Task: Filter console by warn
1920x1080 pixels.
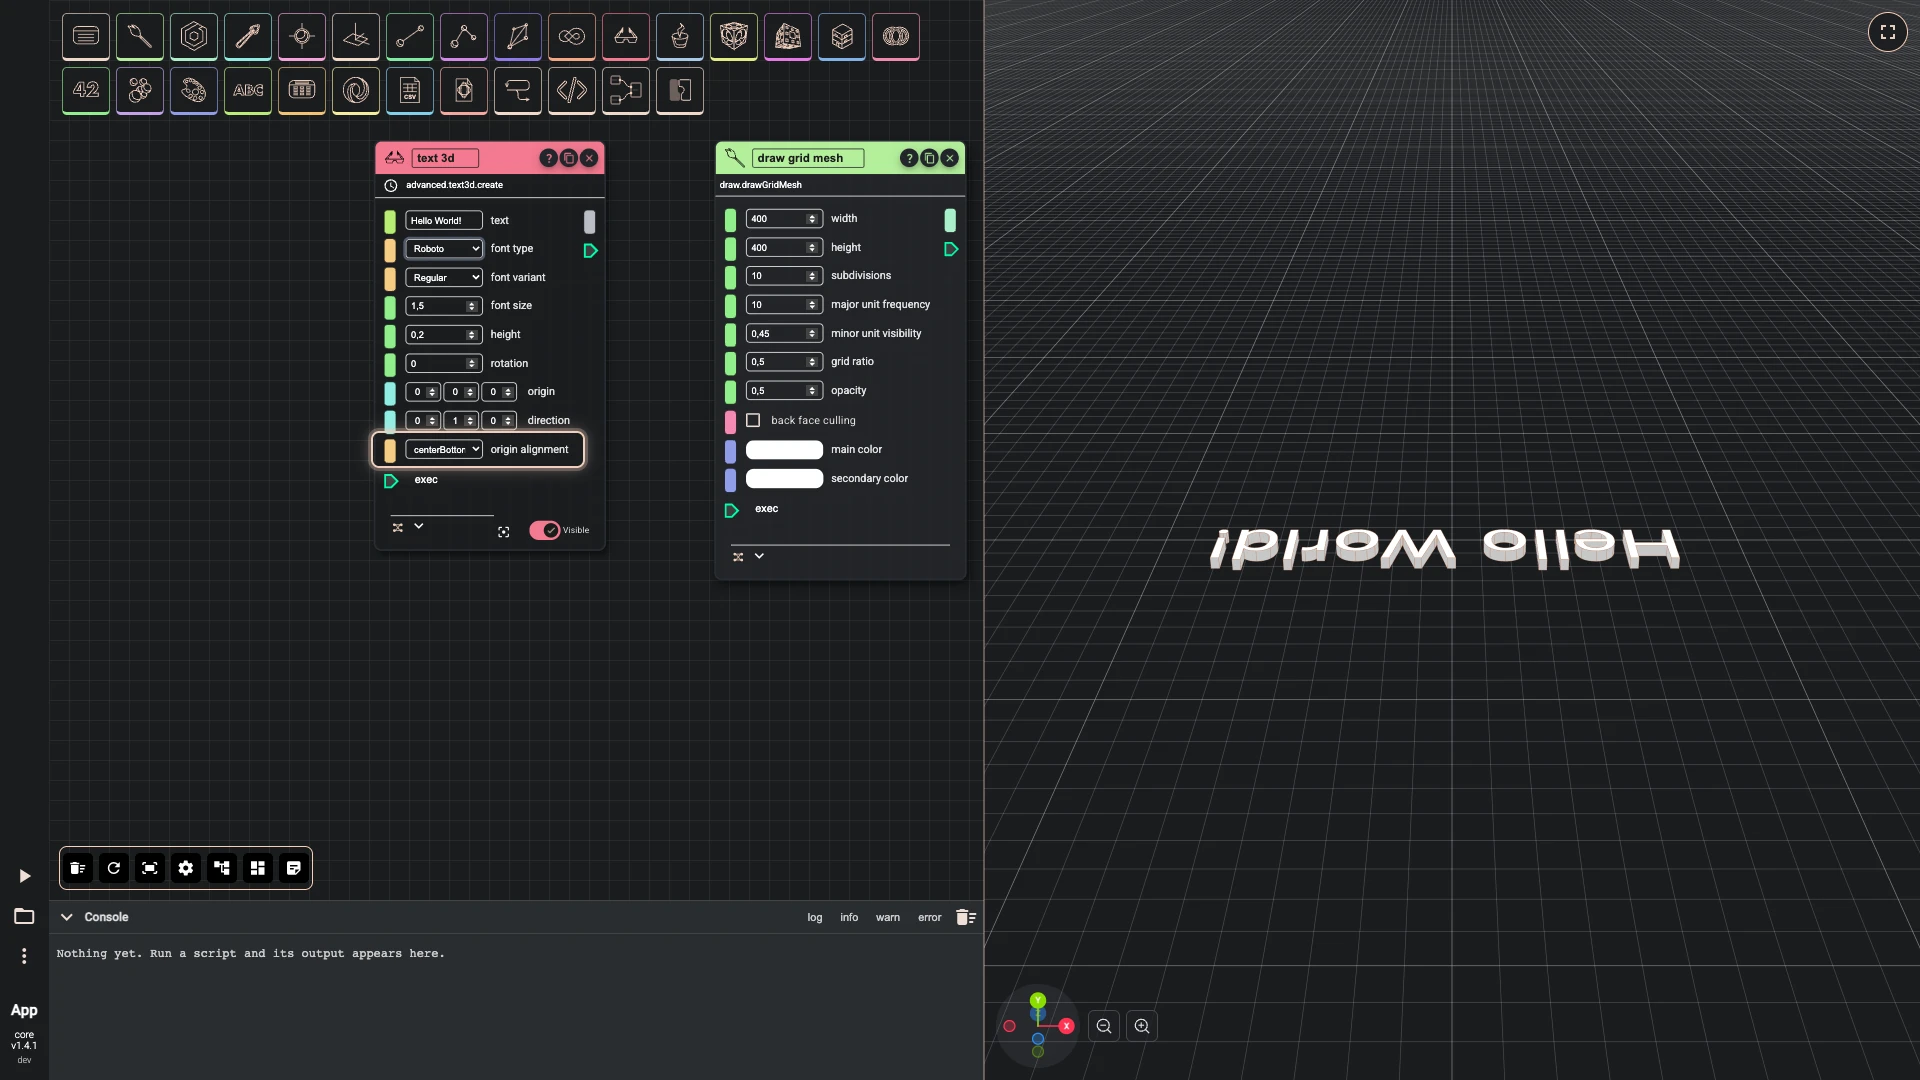Action: tap(888, 917)
